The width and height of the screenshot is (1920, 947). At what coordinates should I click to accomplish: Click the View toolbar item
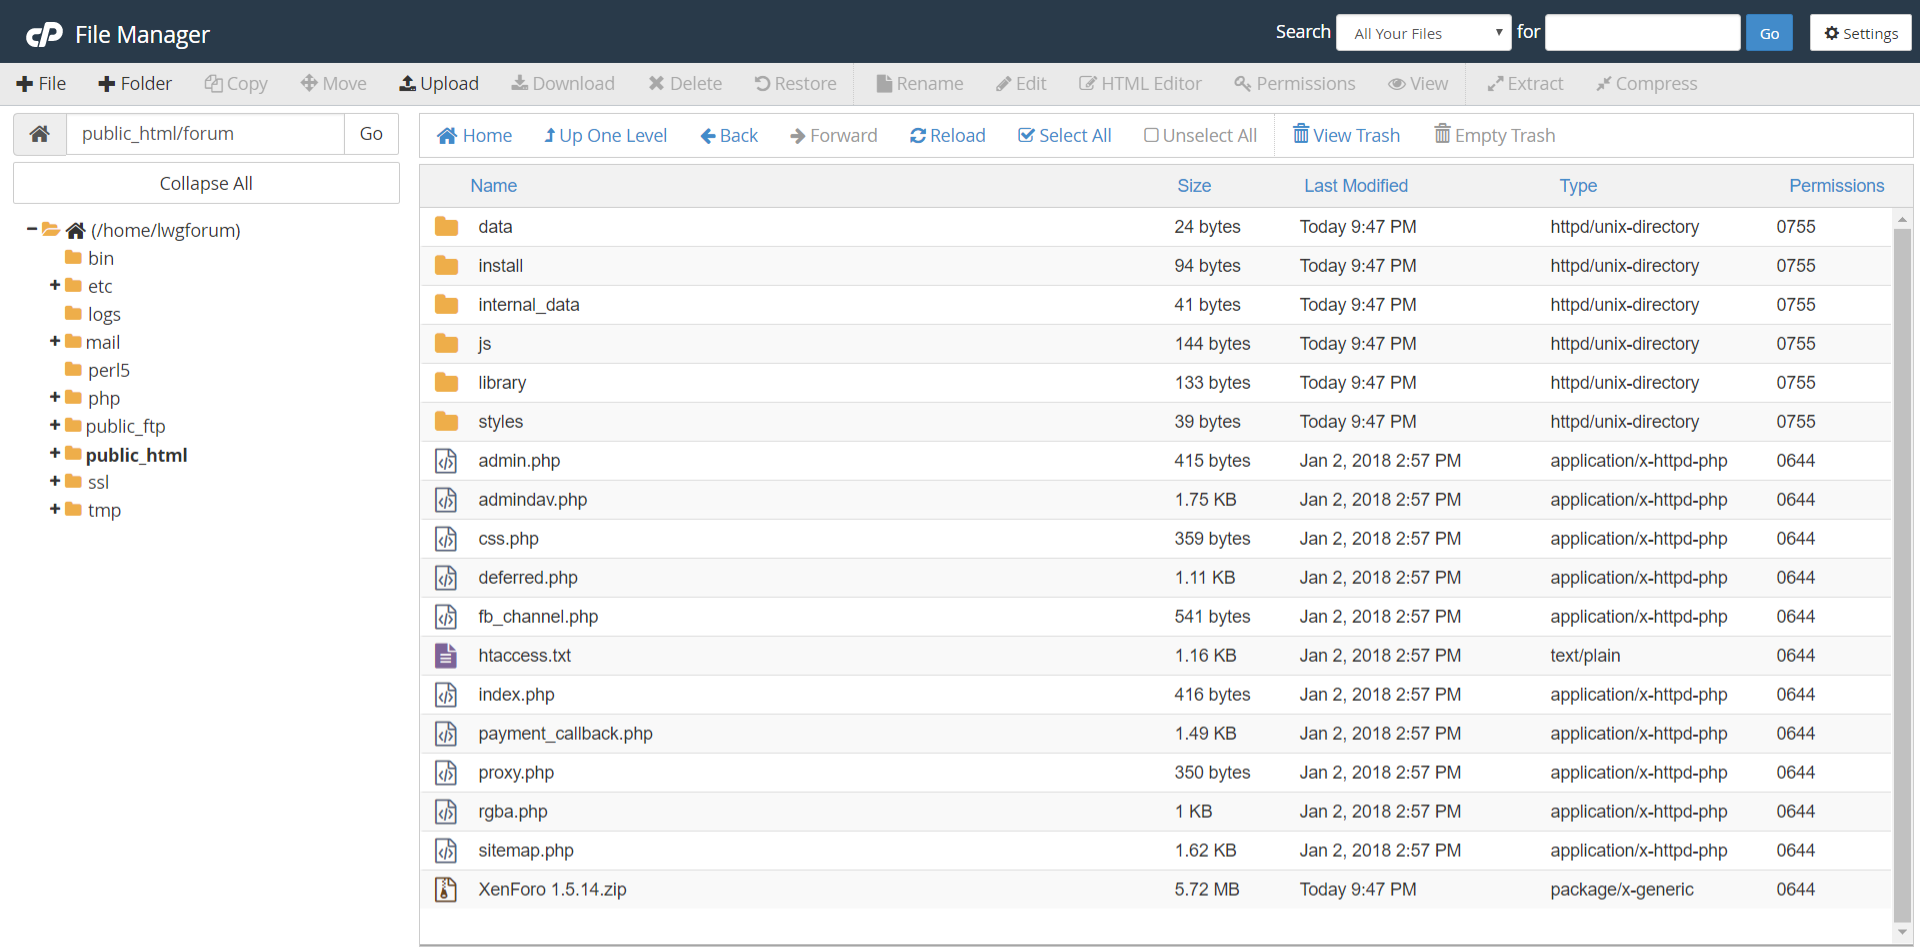coord(1418,84)
